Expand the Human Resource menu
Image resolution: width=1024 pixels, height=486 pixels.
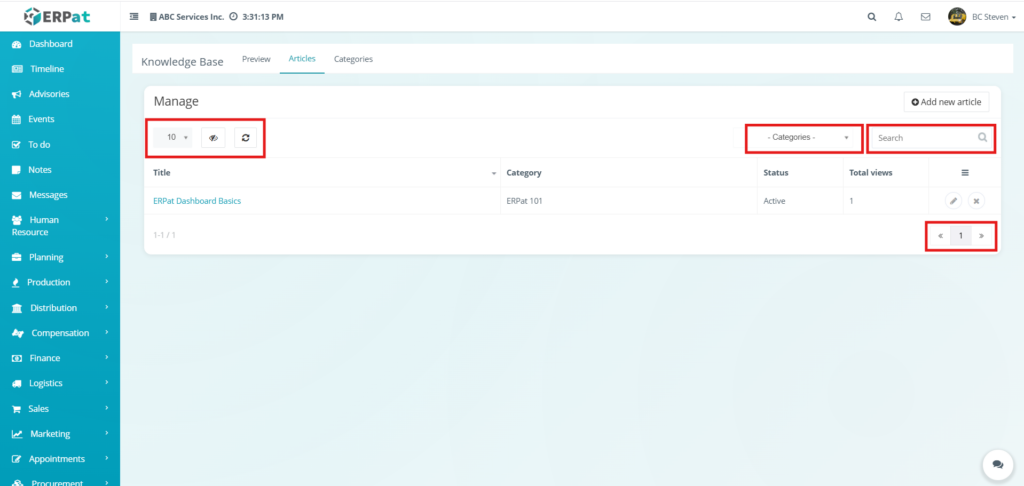pos(60,225)
